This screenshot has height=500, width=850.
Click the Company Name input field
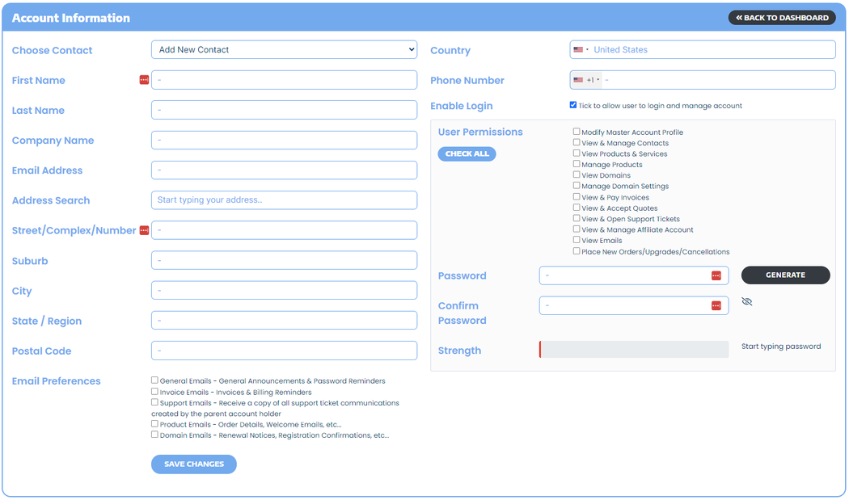click(285, 140)
